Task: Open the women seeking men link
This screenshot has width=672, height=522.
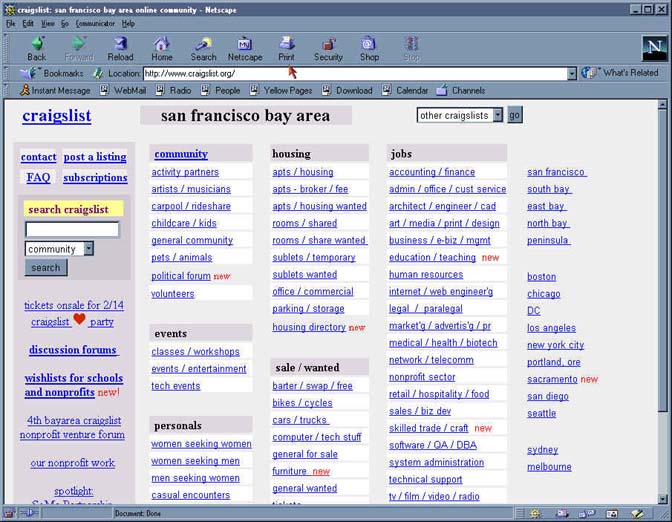Action: [x=195, y=462]
